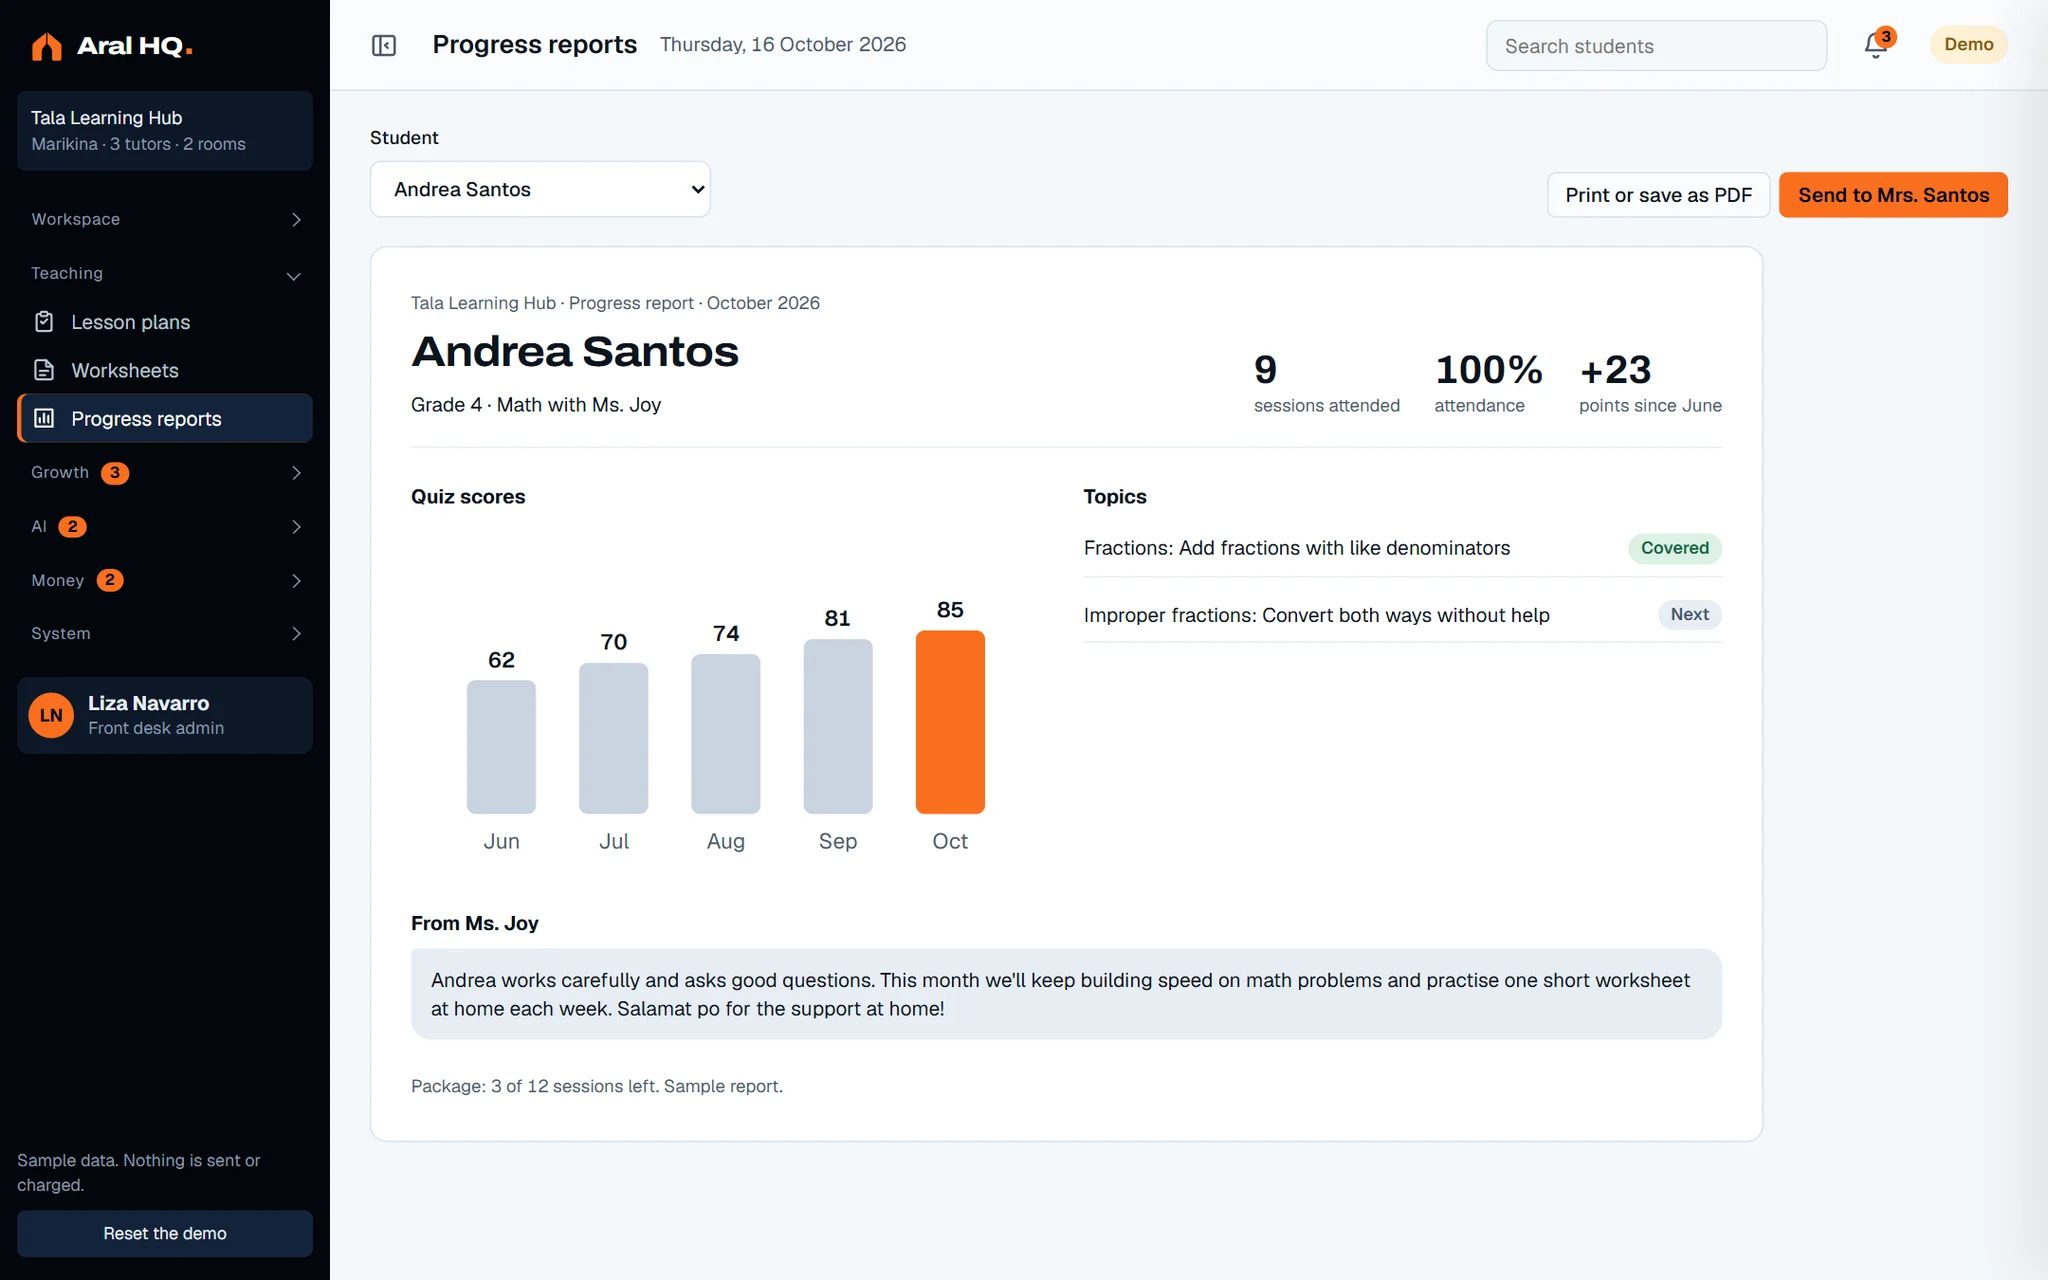
Task: Click the 100% attendance stat
Action: (x=1488, y=382)
